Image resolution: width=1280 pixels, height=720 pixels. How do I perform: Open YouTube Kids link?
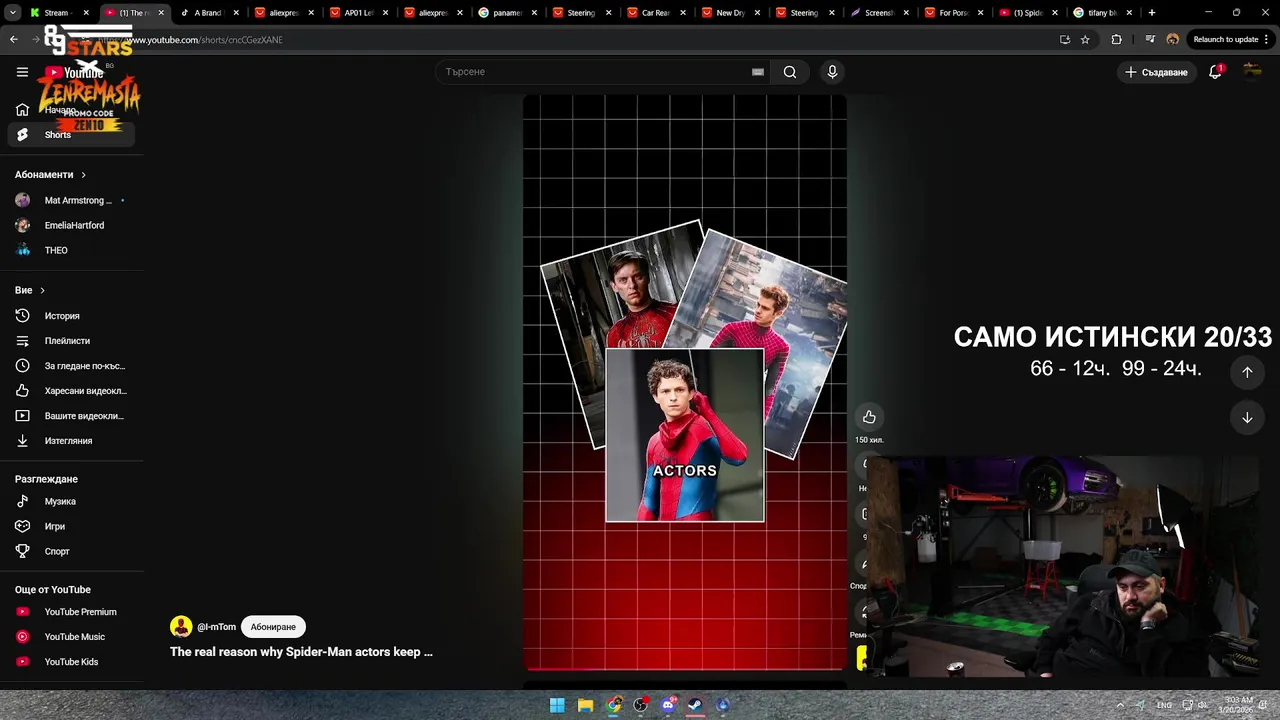pos(71,662)
